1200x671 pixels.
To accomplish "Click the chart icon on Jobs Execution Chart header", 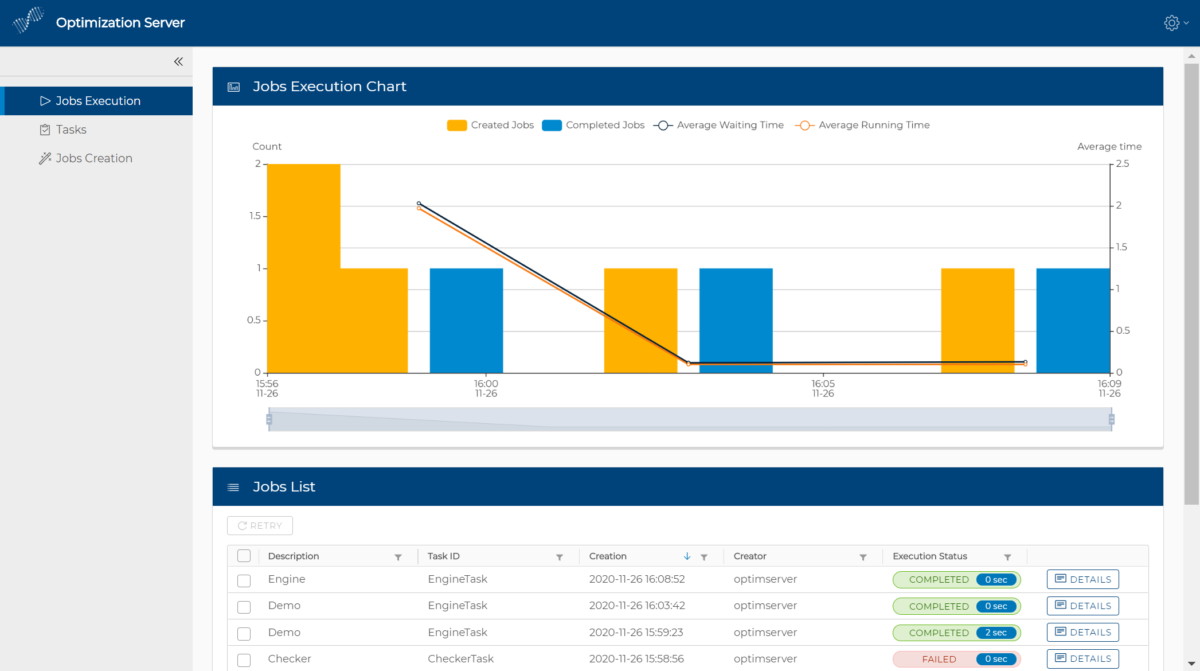I will click(x=233, y=86).
